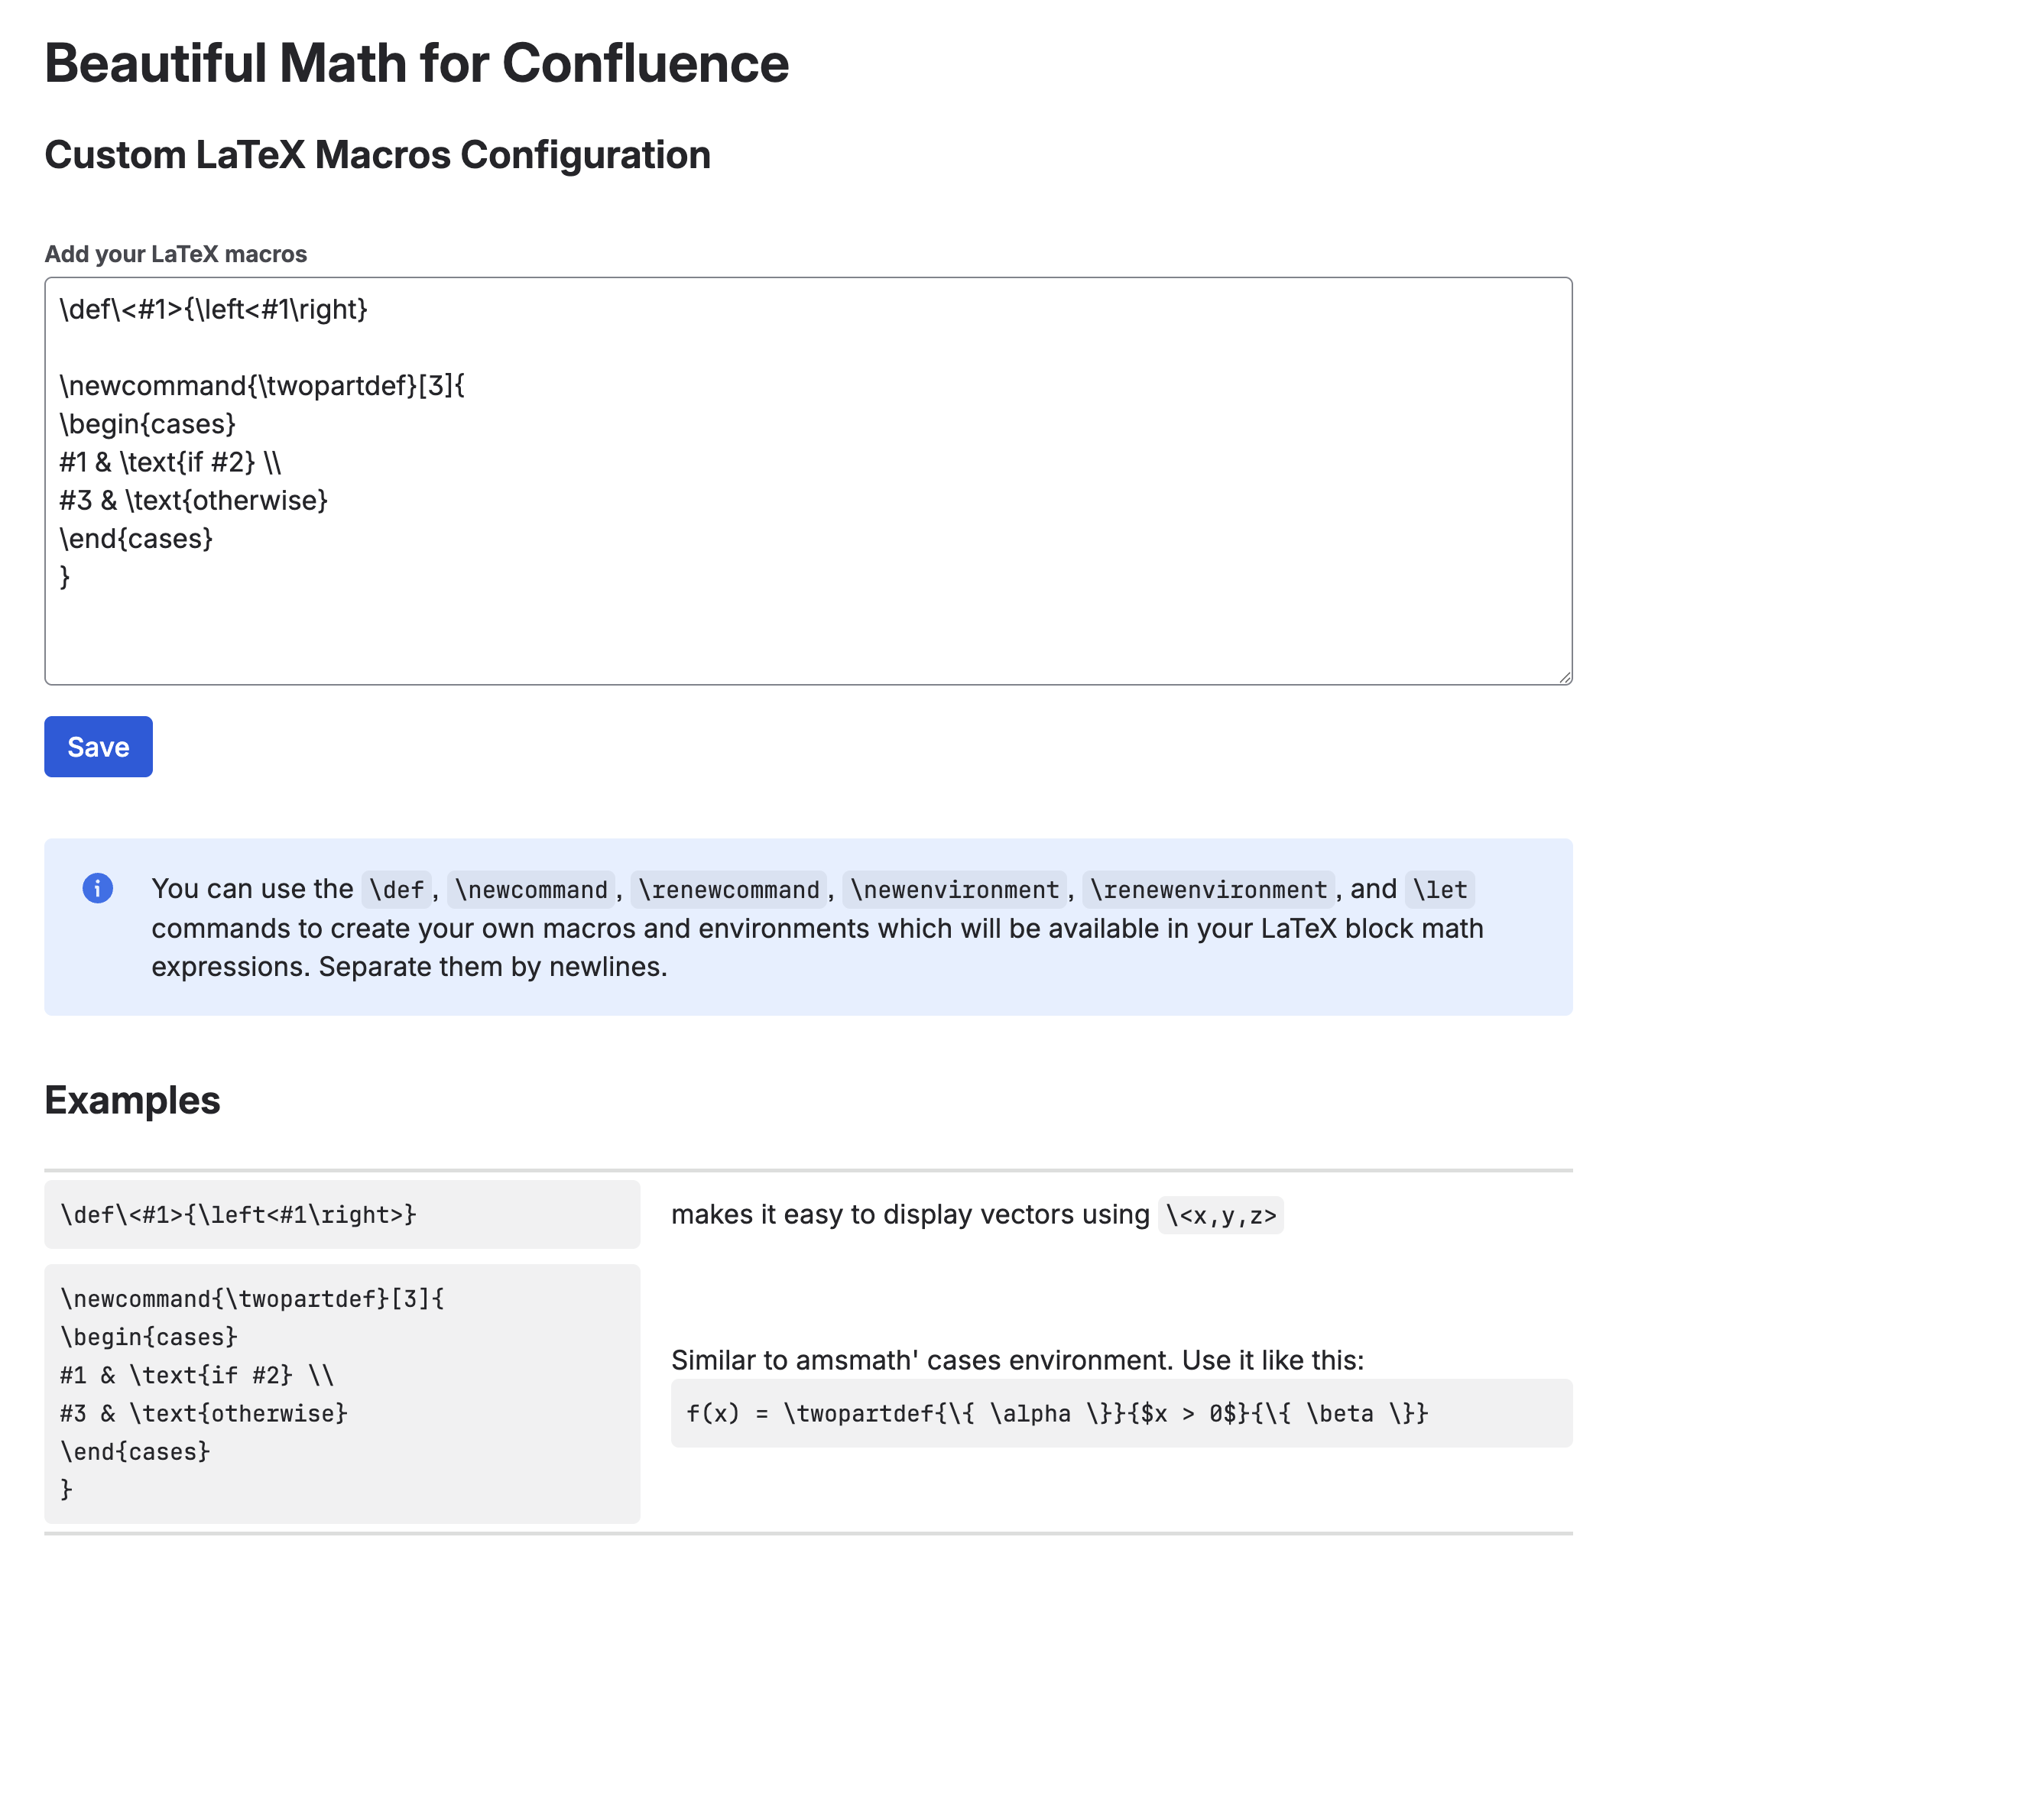Click the \begin{cases} line in textarea

(148, 424)
